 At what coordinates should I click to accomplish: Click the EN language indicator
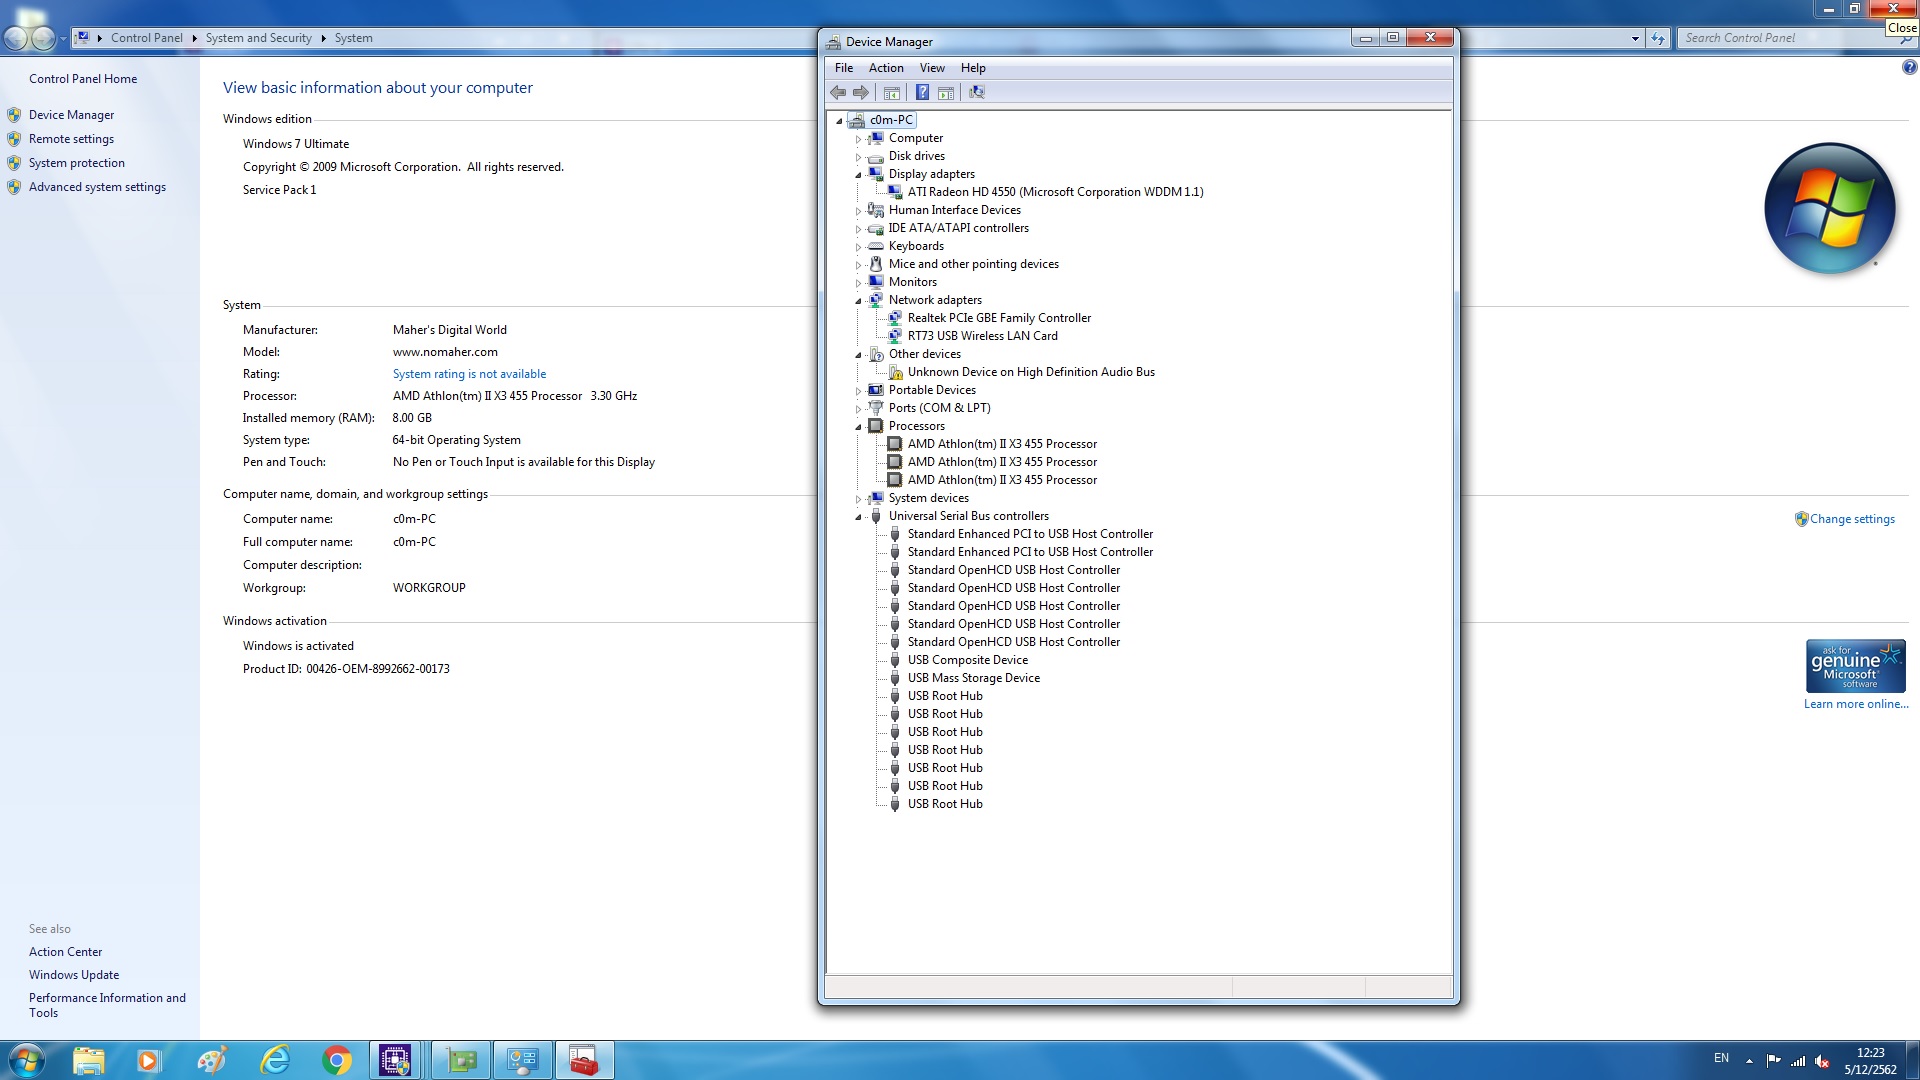tap(1721, 1058)
